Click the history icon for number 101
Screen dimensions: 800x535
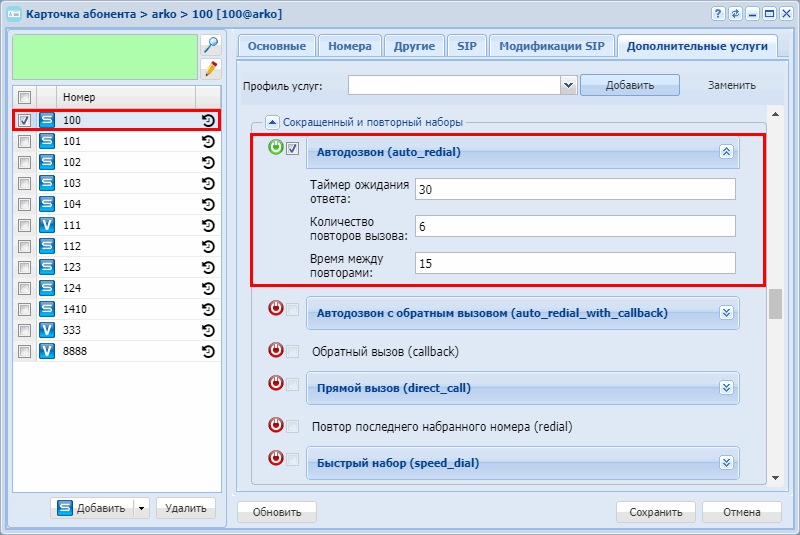pos(208,141)
